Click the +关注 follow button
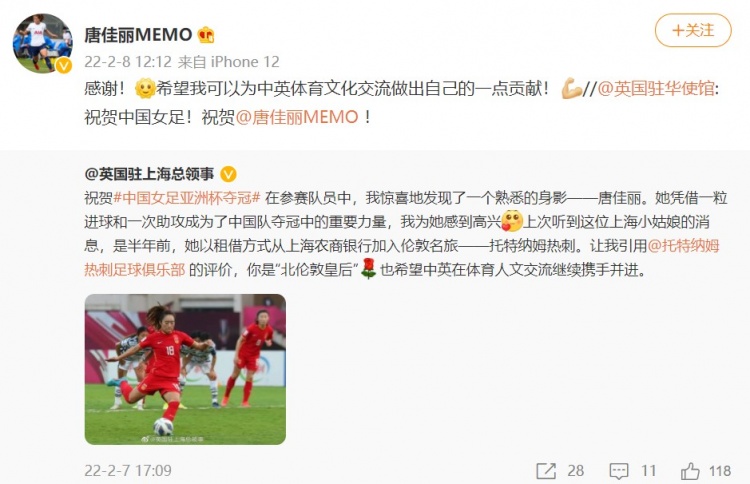This screenshot has width=750, height=484. 693,31
